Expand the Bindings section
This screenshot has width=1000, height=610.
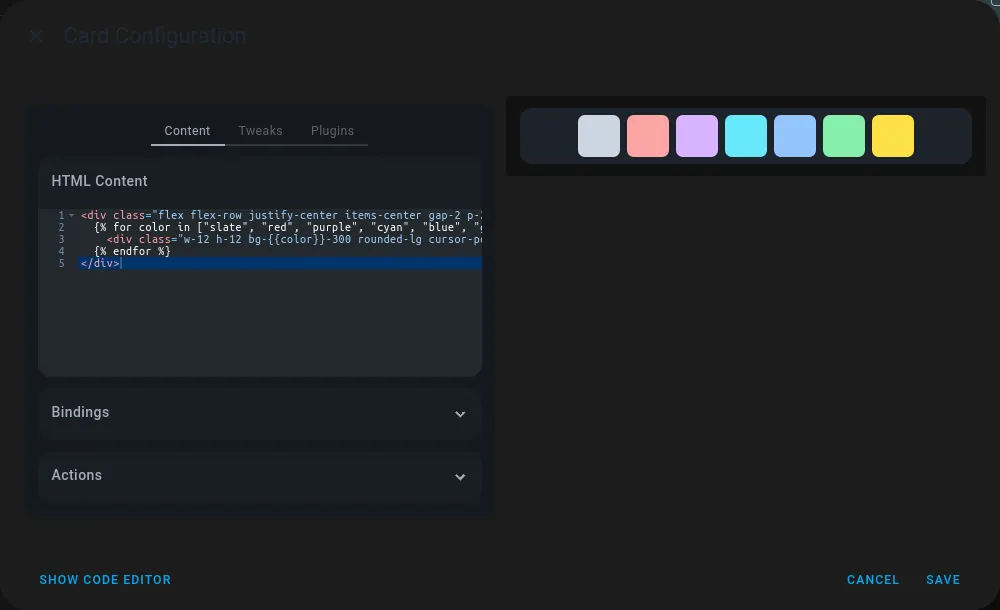[x=260, y=413]
